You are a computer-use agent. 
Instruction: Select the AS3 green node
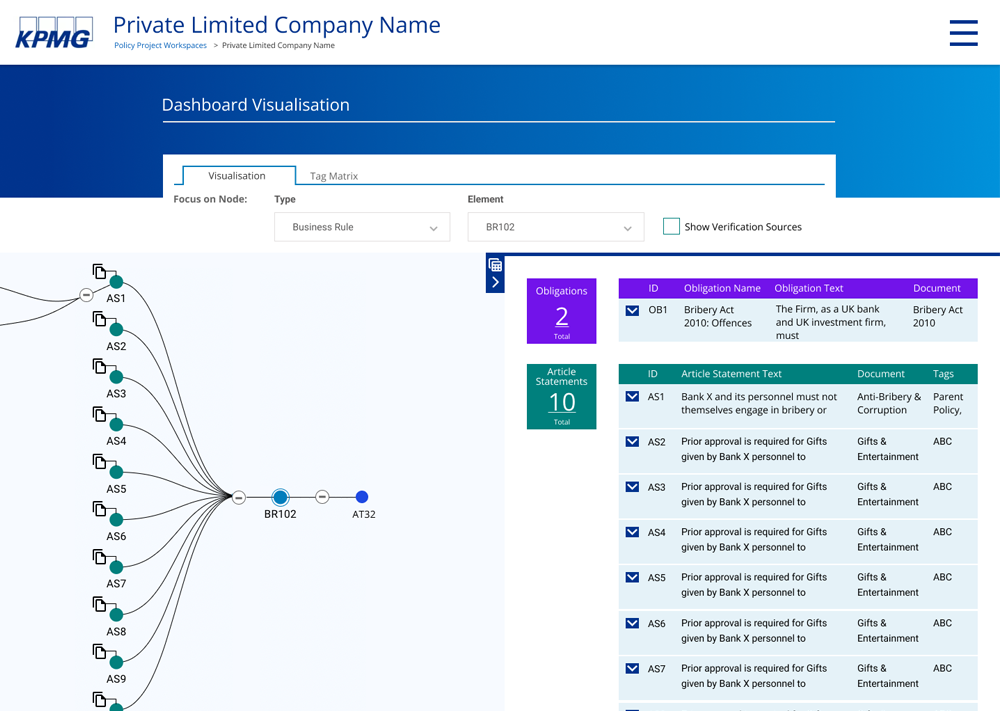point(116,377)
